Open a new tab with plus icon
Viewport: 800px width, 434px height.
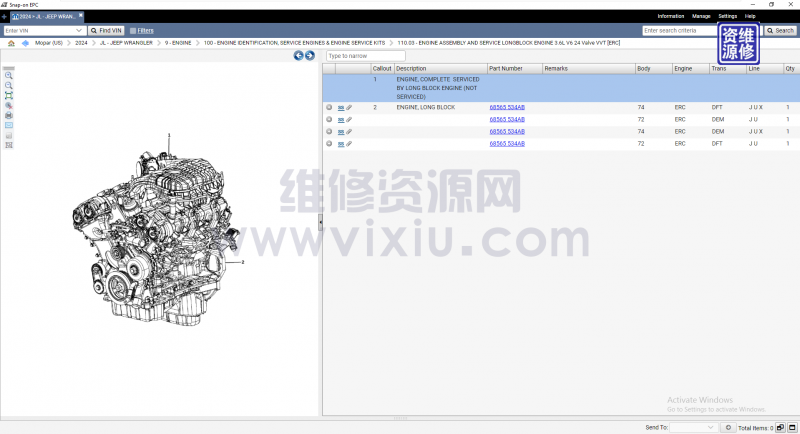click(4, 16)
